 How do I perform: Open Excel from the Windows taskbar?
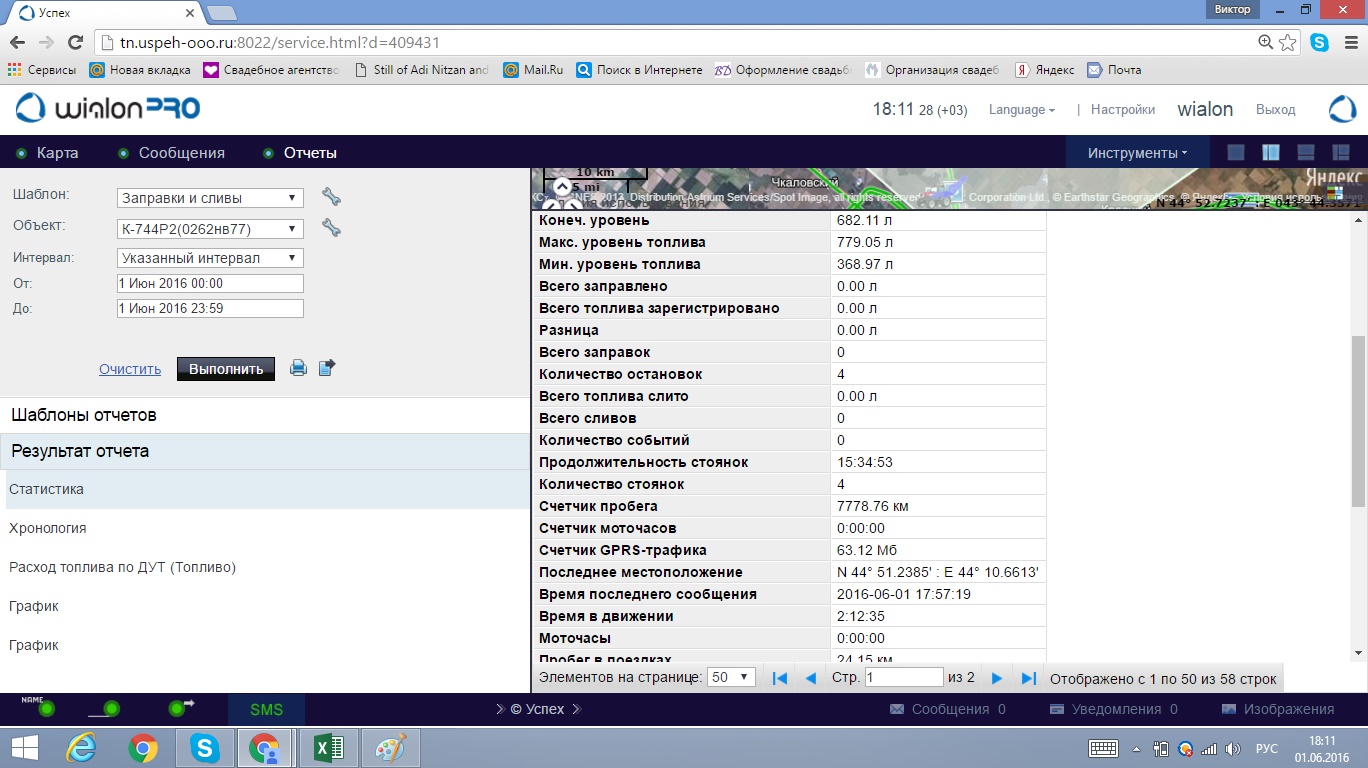(x=328, y=748)
